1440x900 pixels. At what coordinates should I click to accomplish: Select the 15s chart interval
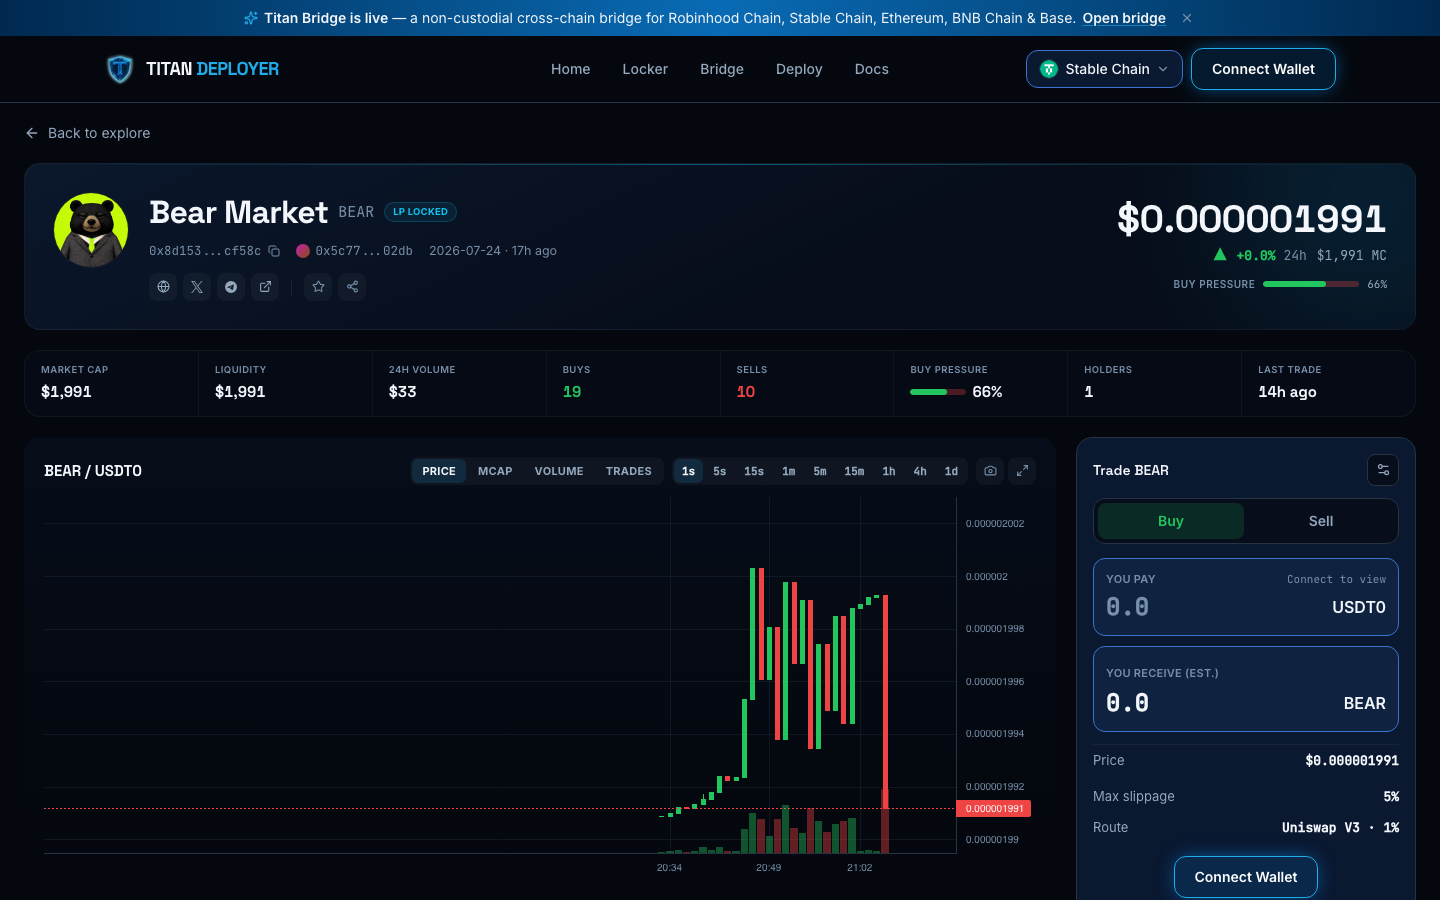pyautogui.click(x=754, y=471)
